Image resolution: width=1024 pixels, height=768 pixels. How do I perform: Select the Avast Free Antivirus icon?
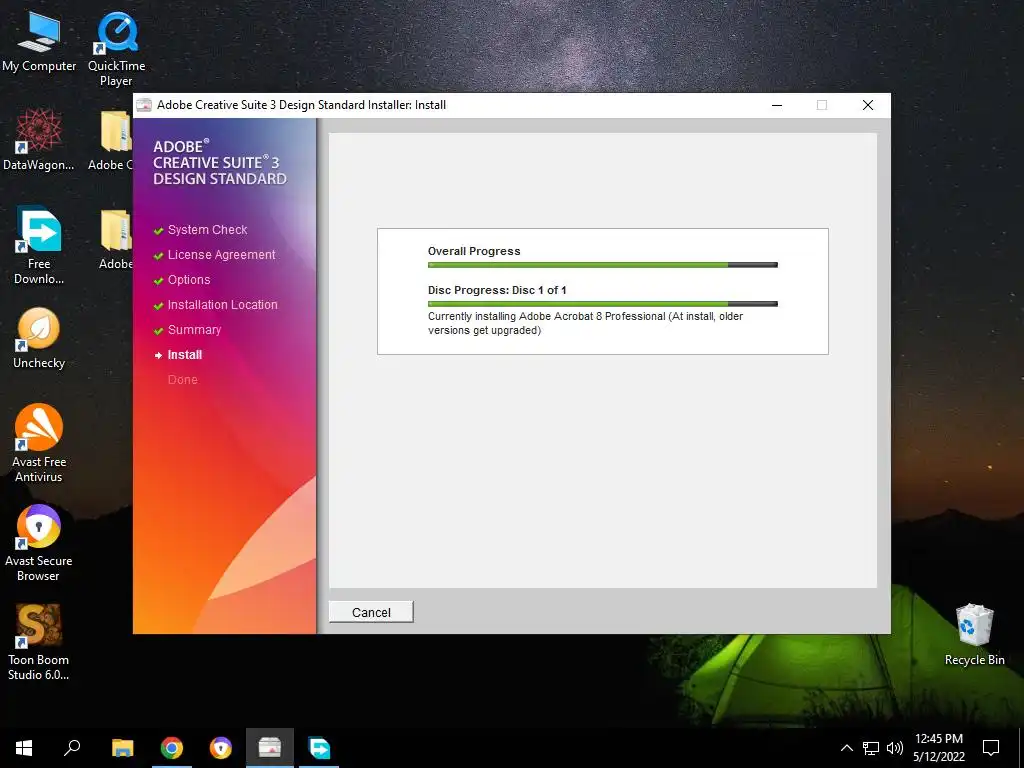[39, 443]
